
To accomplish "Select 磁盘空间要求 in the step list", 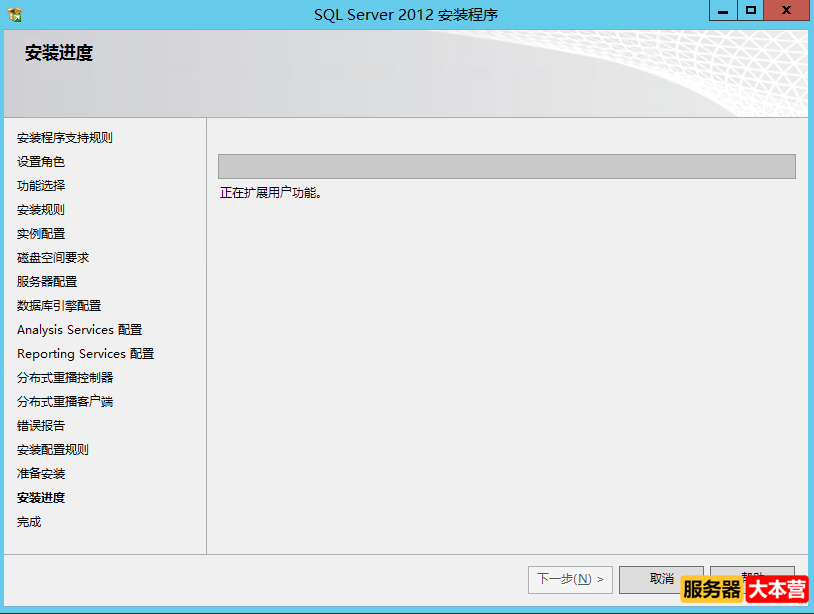I will (x=53, y=257).
